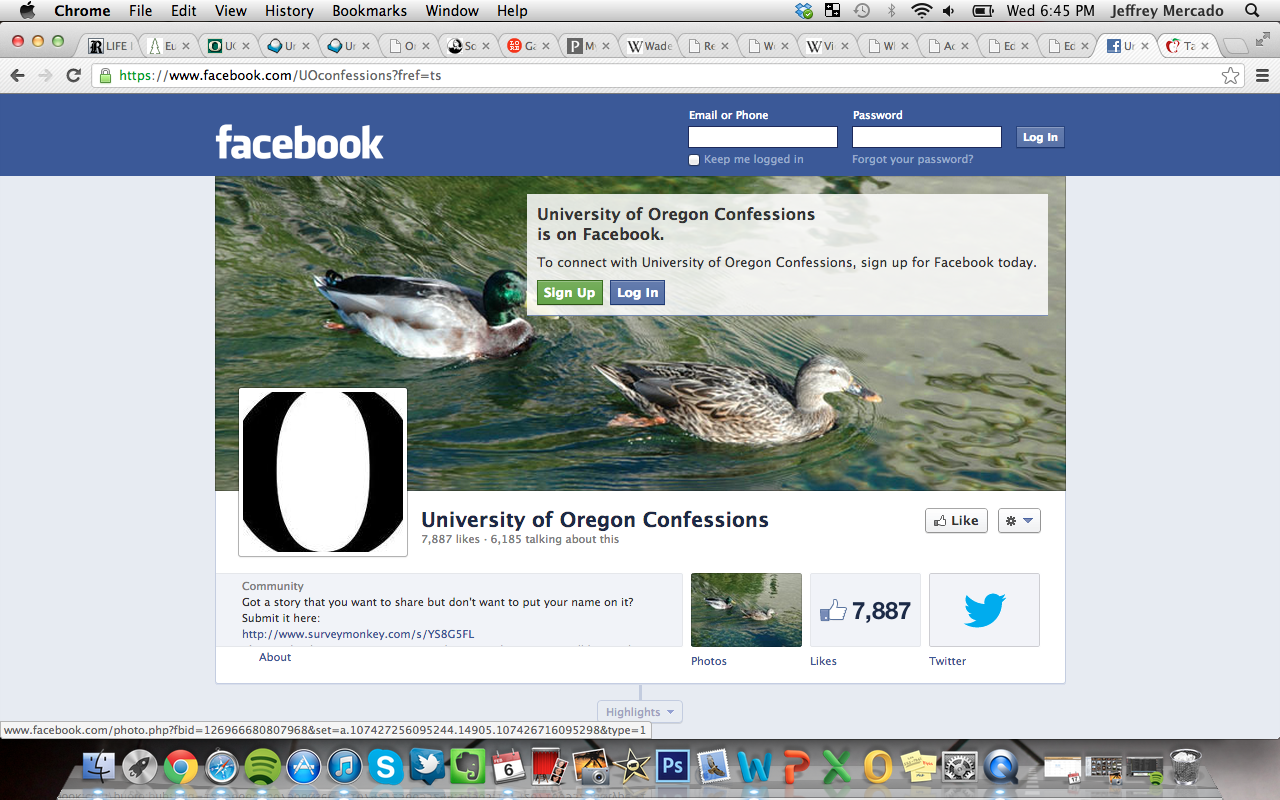
Task: Click the green Sign Up button
Action: tap(570, 293)
